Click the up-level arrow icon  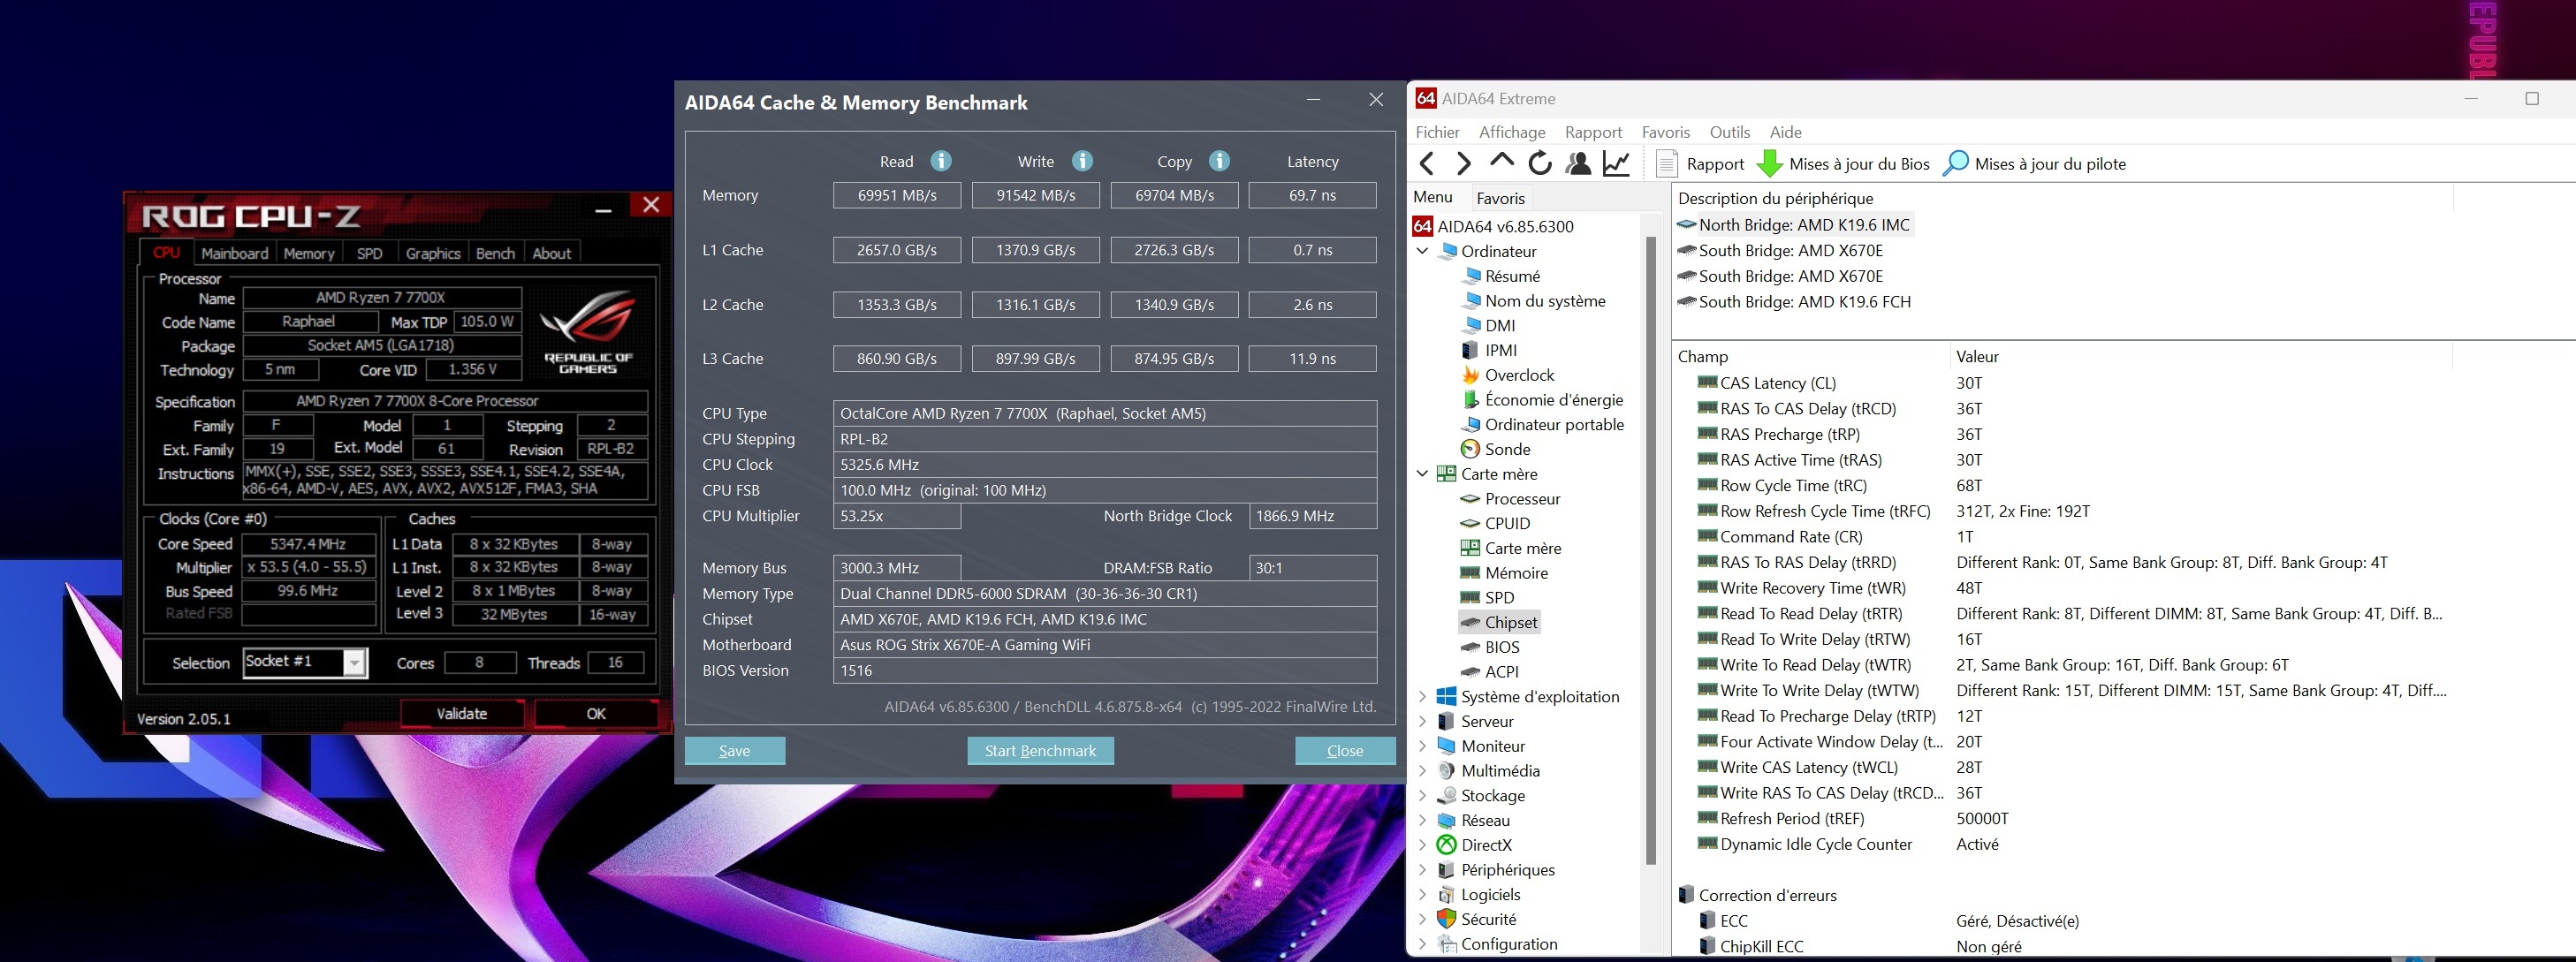(x=1501, y=161)
